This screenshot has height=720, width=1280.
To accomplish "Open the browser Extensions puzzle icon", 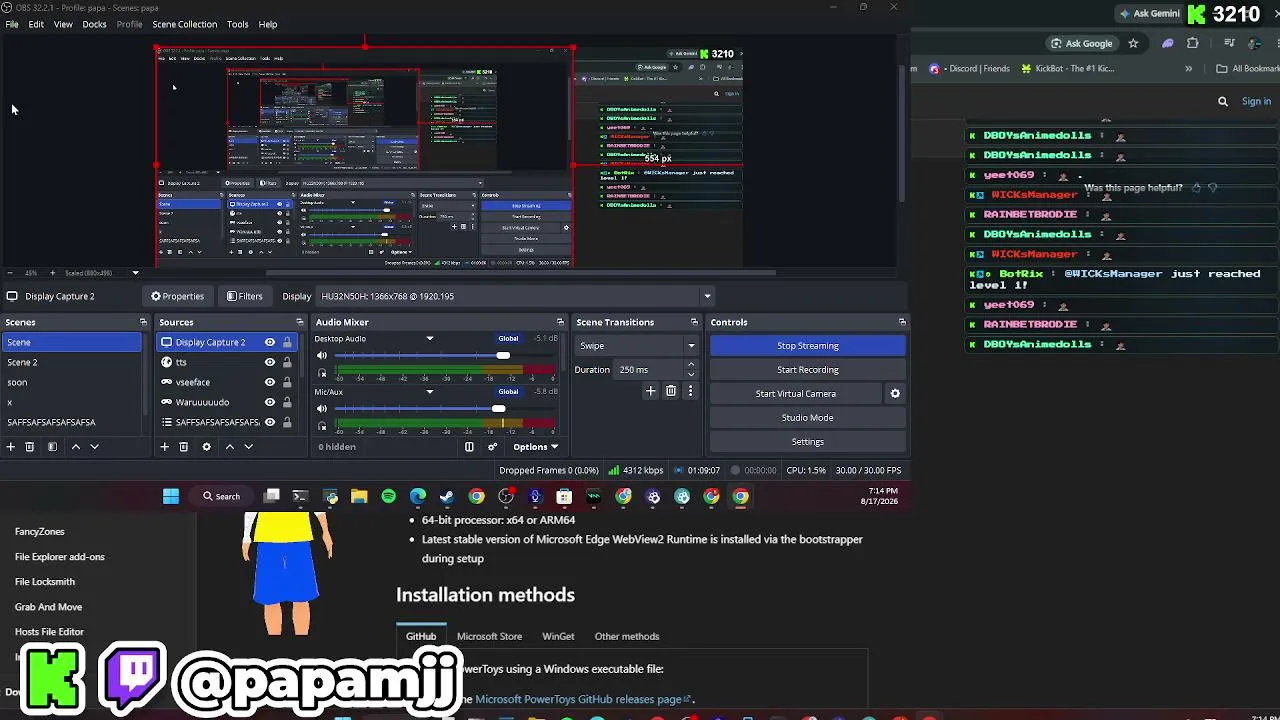I will (1192, 43).
